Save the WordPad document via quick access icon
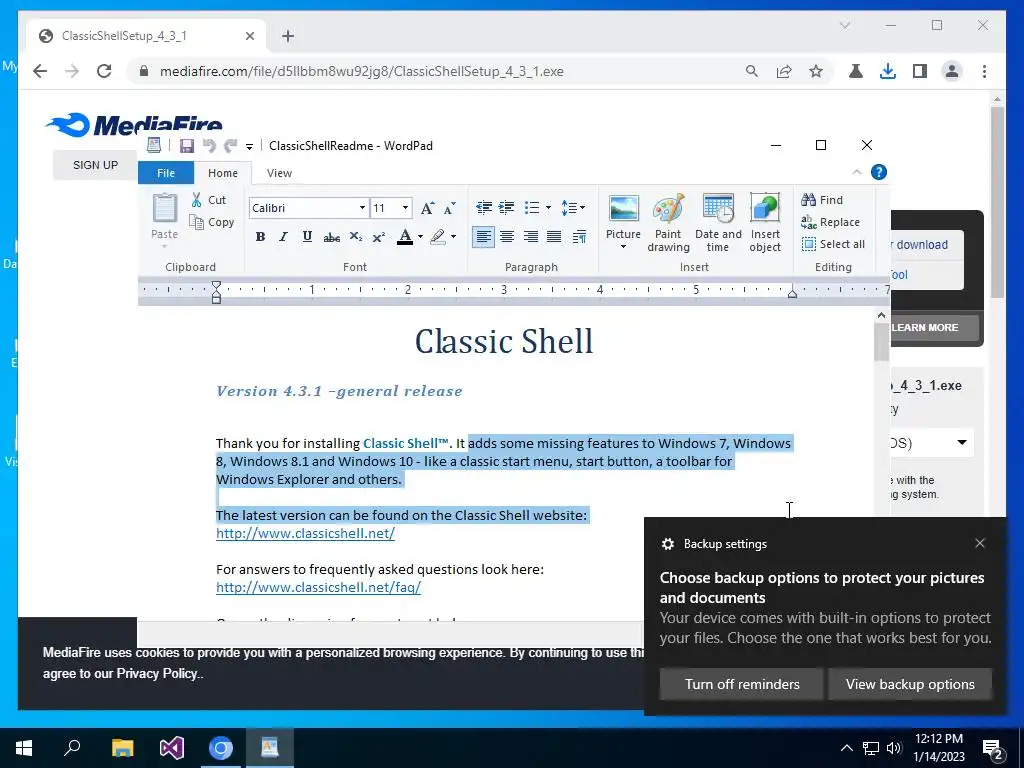 (x=187, y=146)
